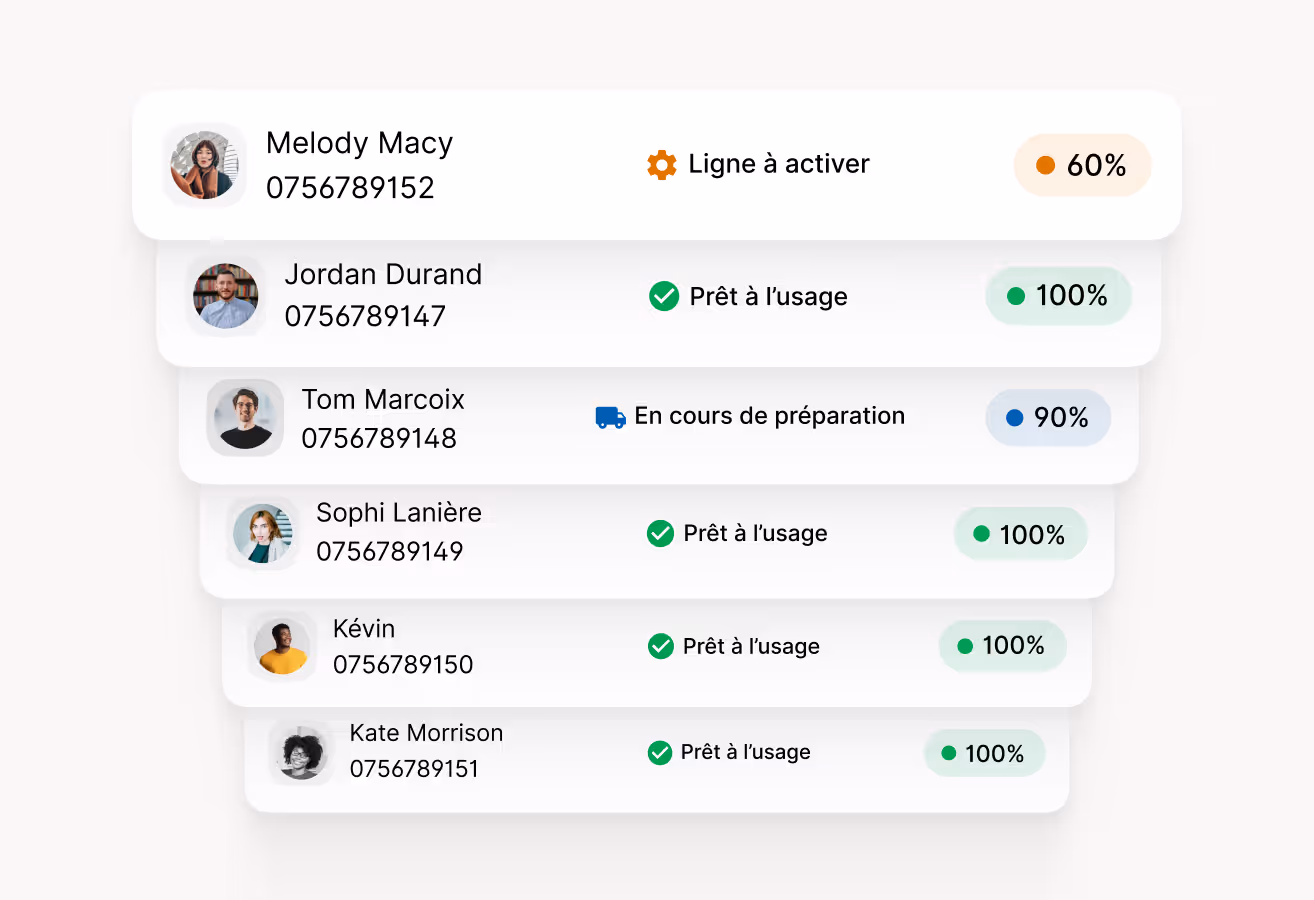Click Kévin's 100% progress badge

coord(1002,646)
